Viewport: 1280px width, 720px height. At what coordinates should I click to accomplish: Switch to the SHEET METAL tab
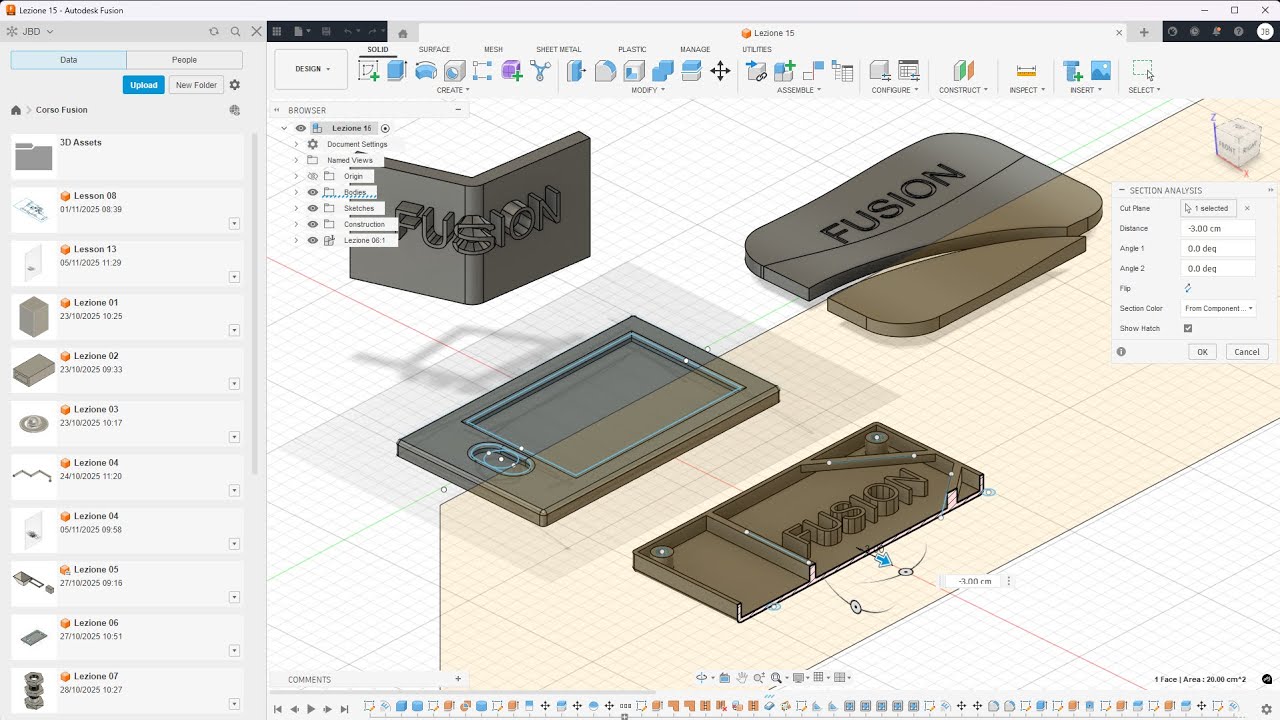tap(558, 49)
